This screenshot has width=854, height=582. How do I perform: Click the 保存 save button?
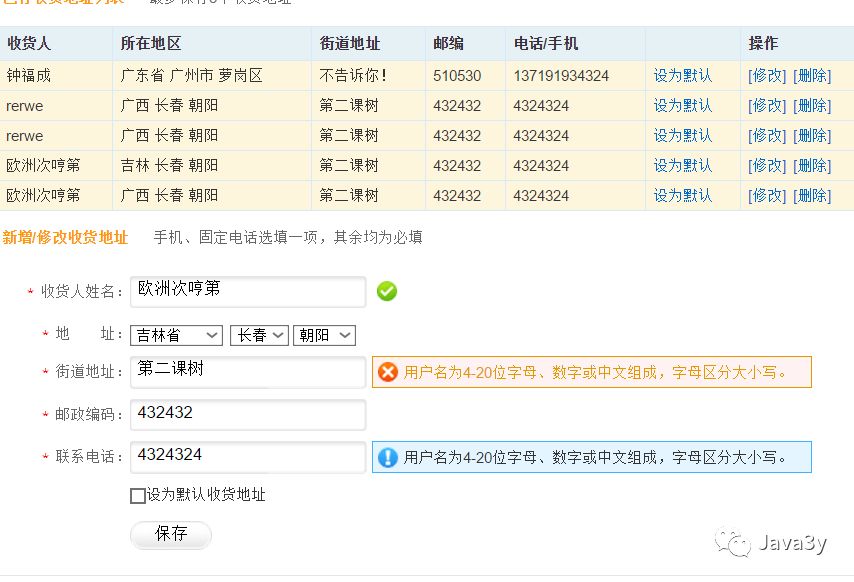171,534
